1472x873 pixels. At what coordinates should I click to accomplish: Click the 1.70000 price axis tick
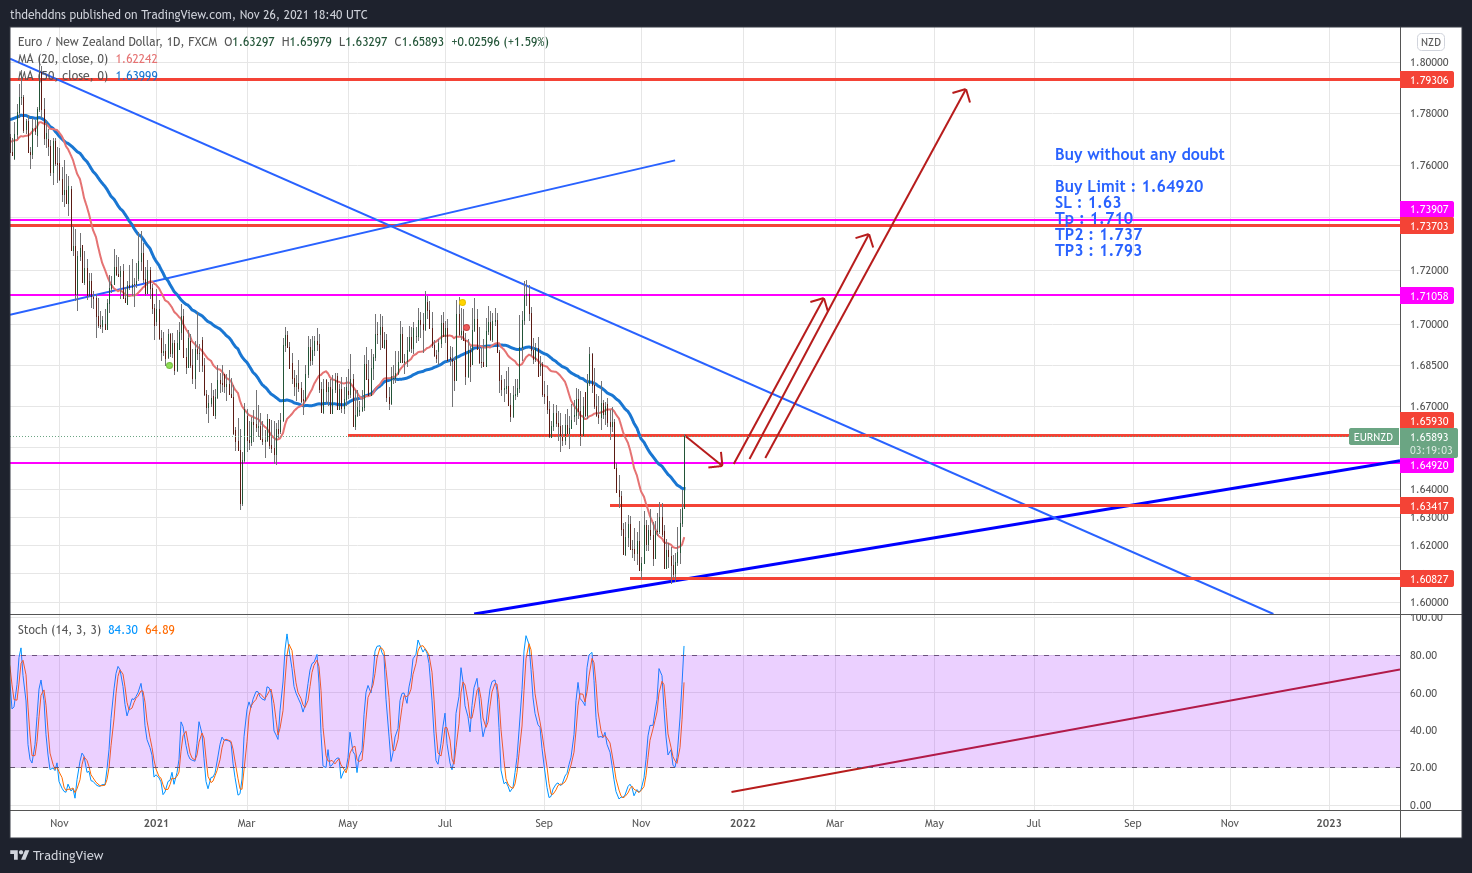[1429, 324]
